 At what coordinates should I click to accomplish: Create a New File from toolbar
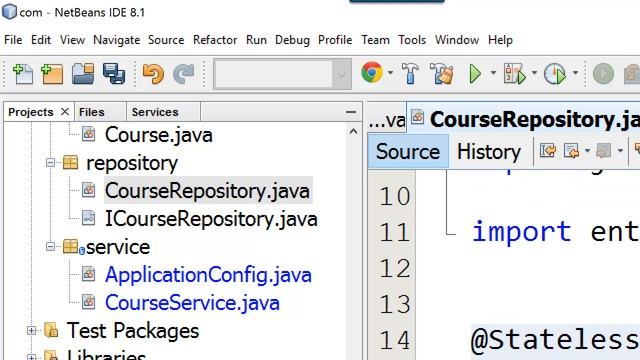coord(23,74)
